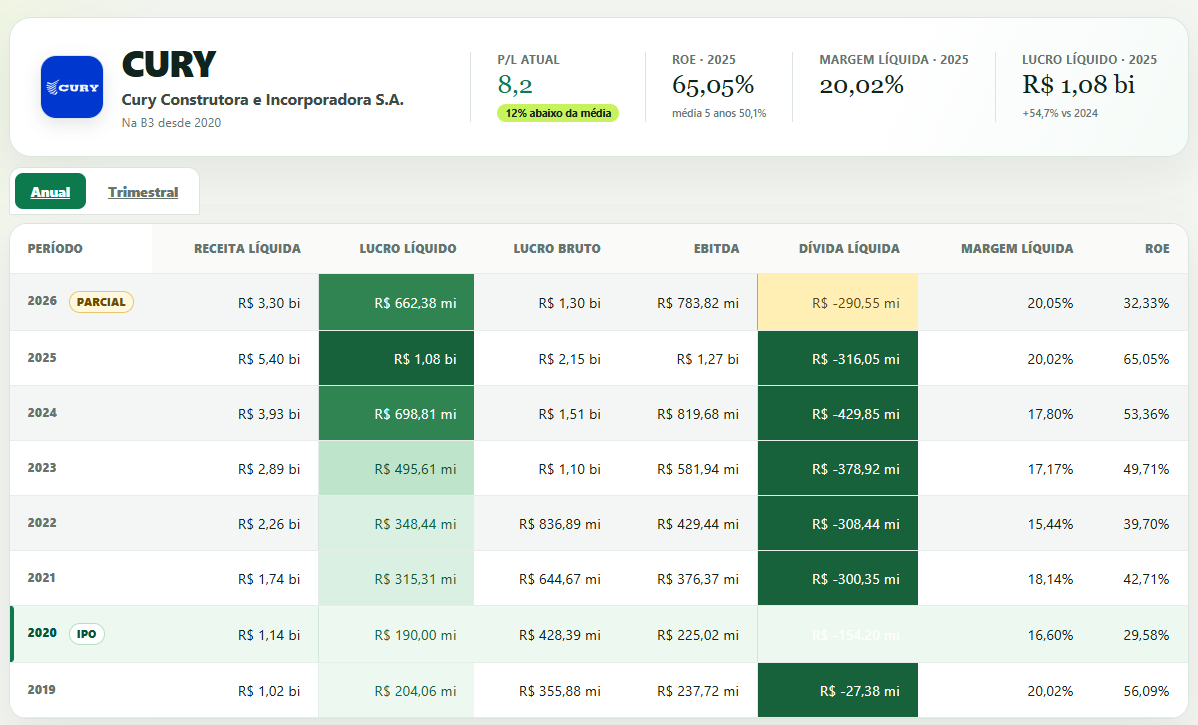Click the LUCRO BRUTO column header

[x=556, y=248]
